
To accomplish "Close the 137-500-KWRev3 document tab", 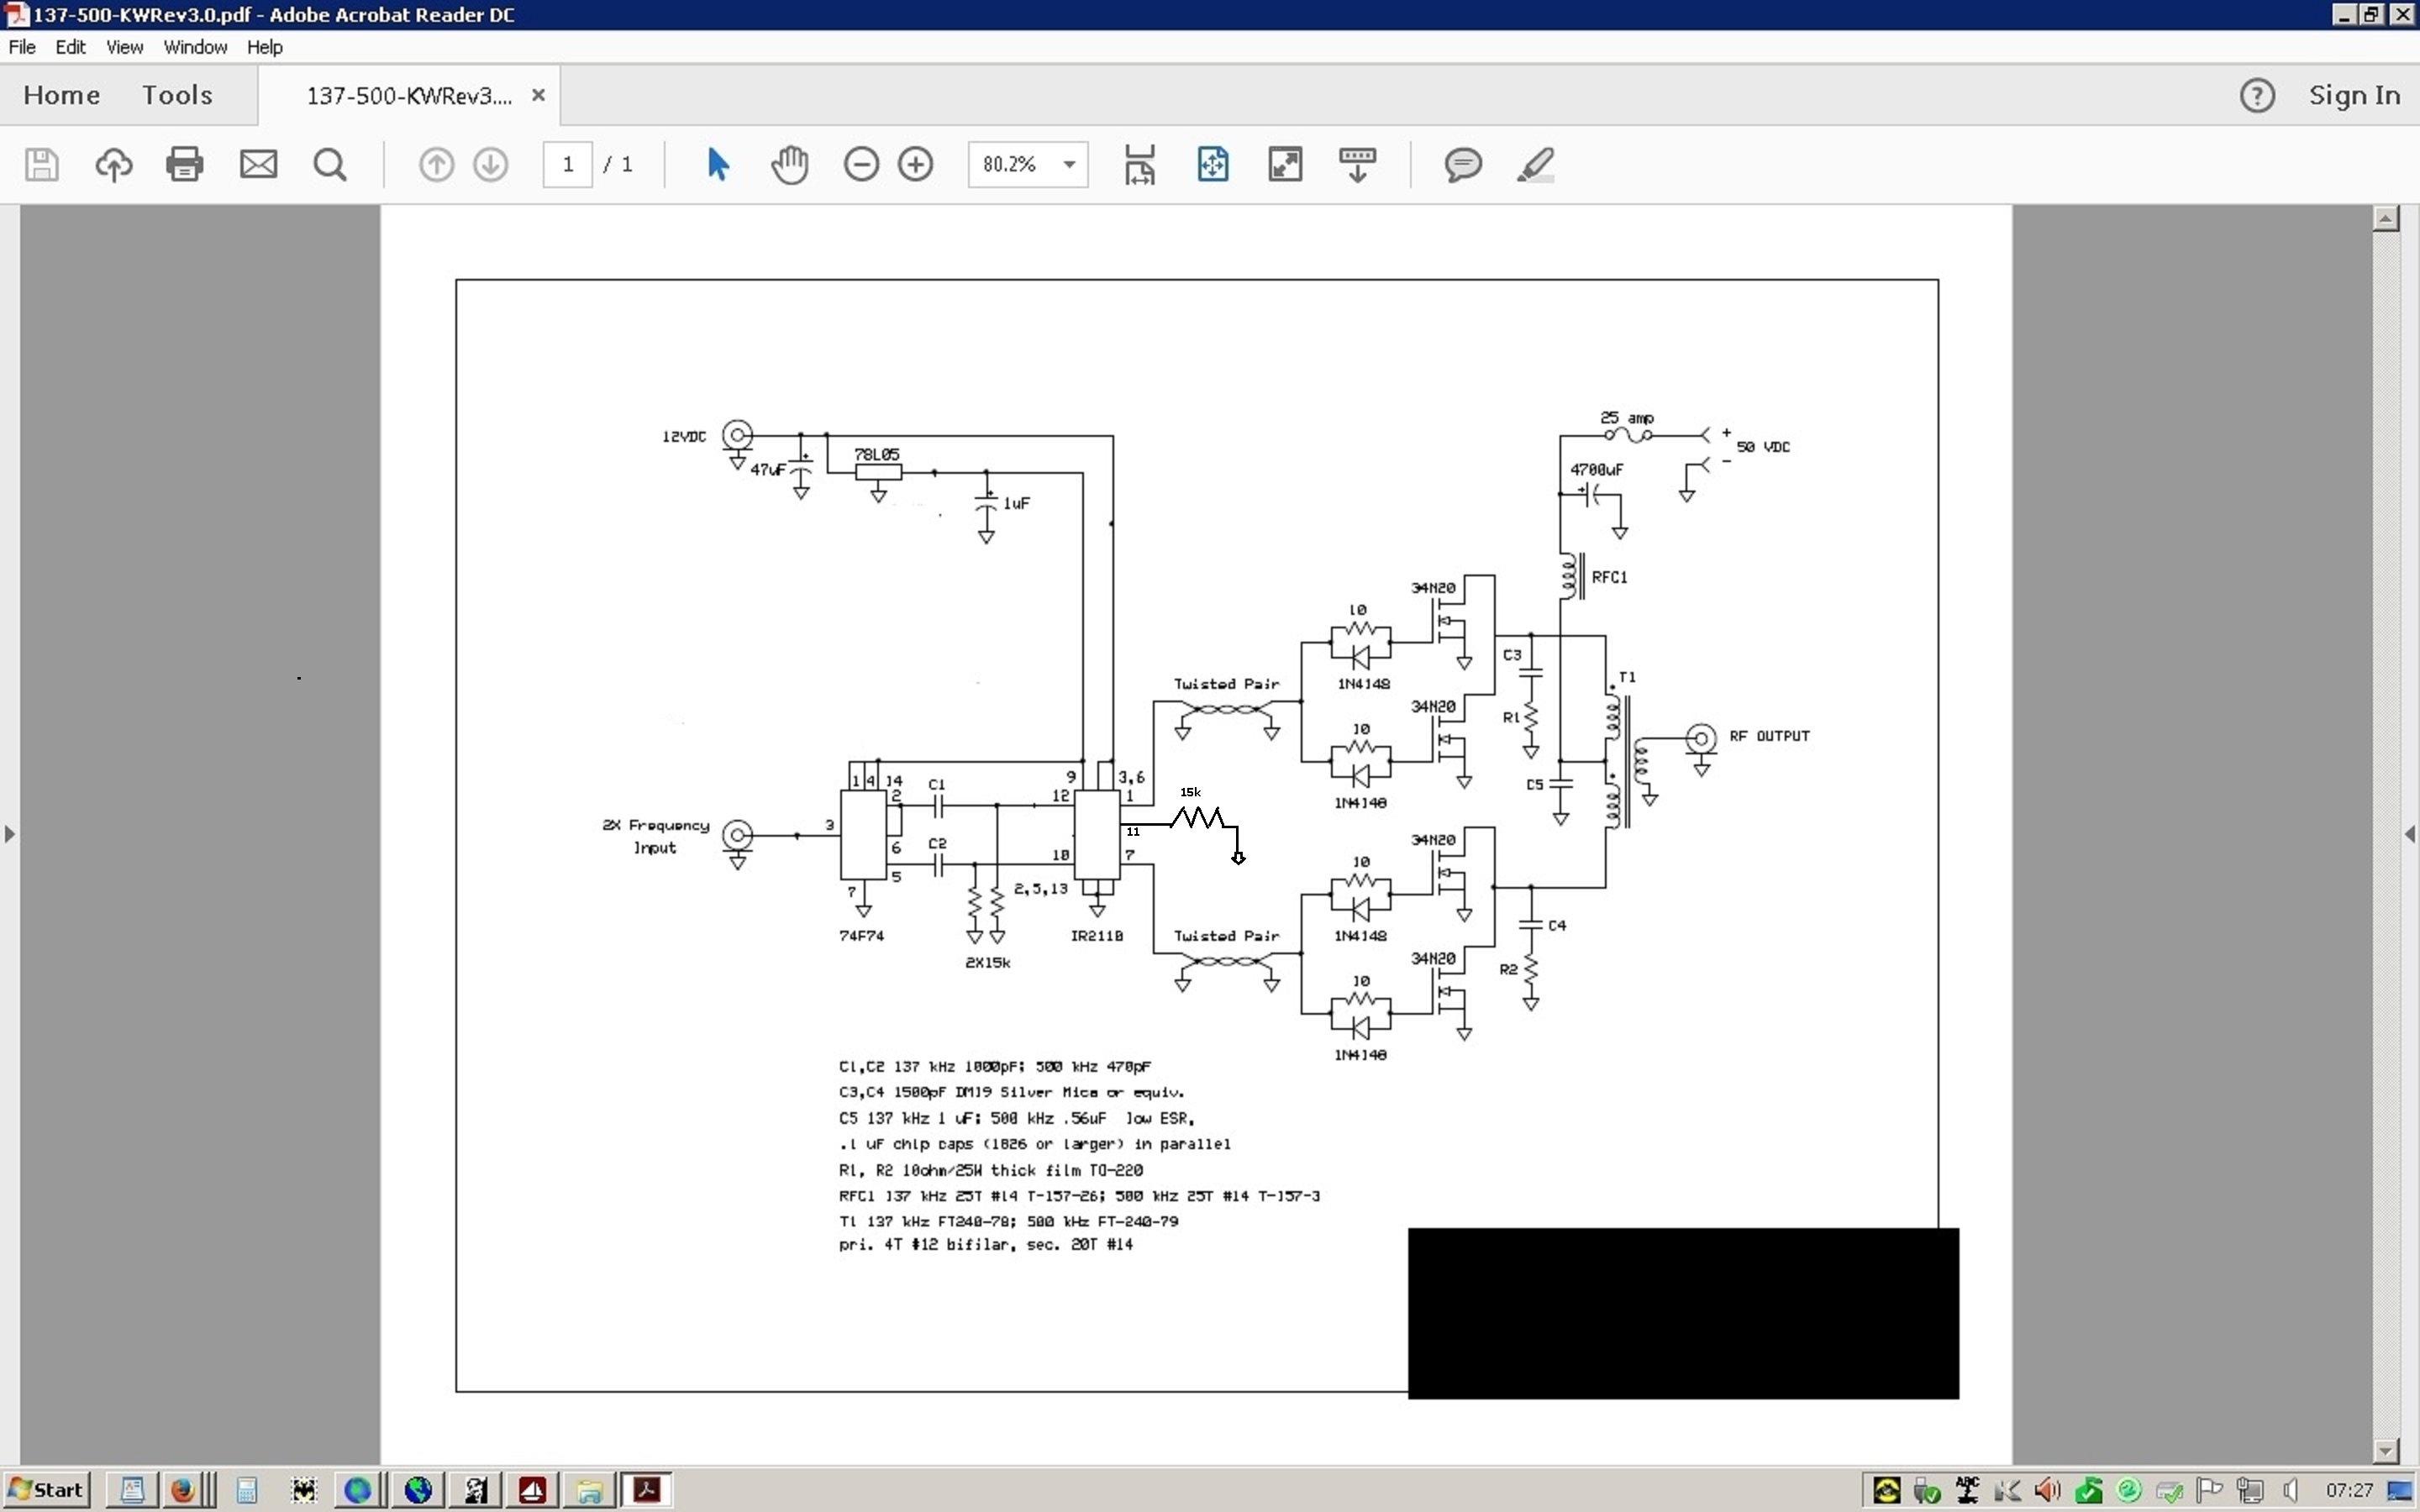I will pyautogui.click(x=538, y=95).
